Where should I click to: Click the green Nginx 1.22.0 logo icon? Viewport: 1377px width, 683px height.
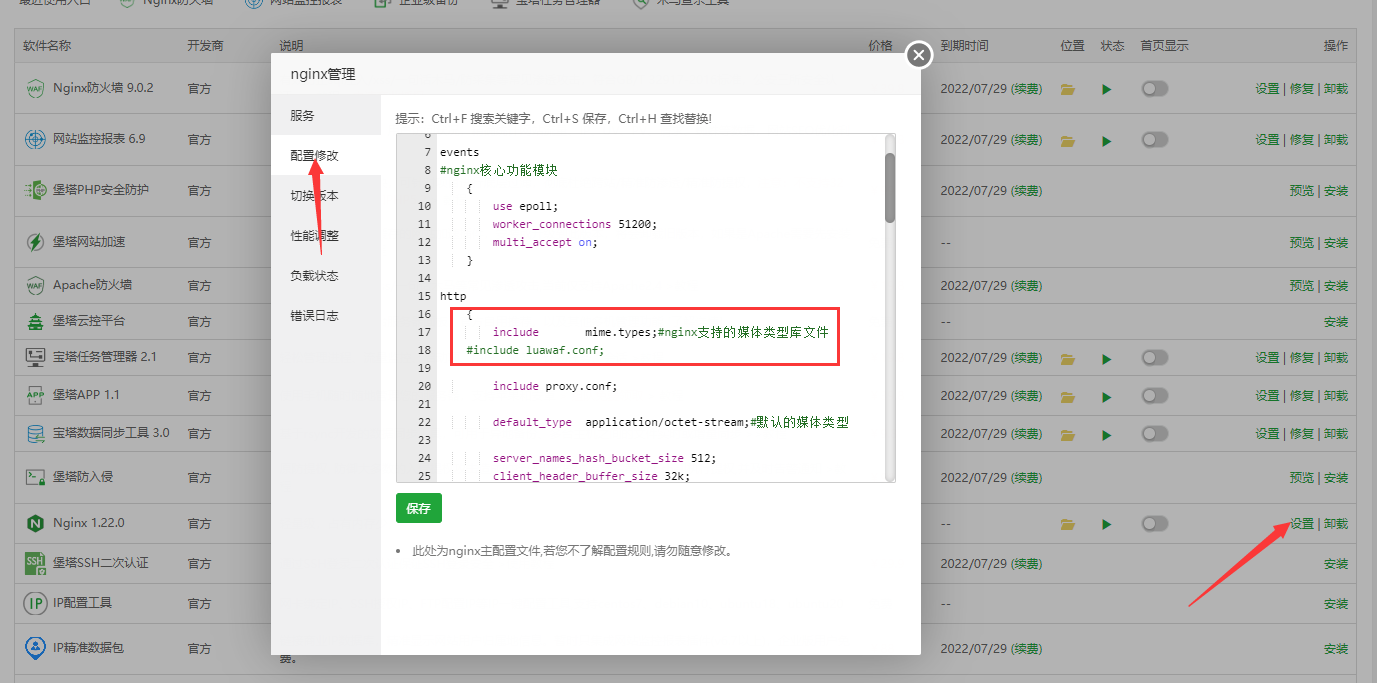(35, 523)
